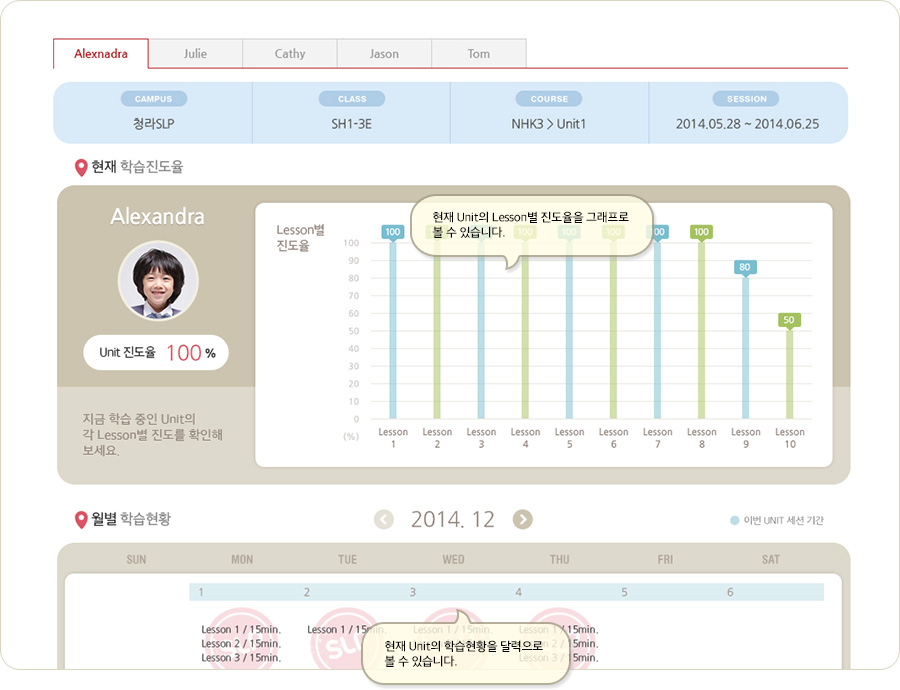
Task: Click the month heading 2014. 12
Action: coord(453,520)
